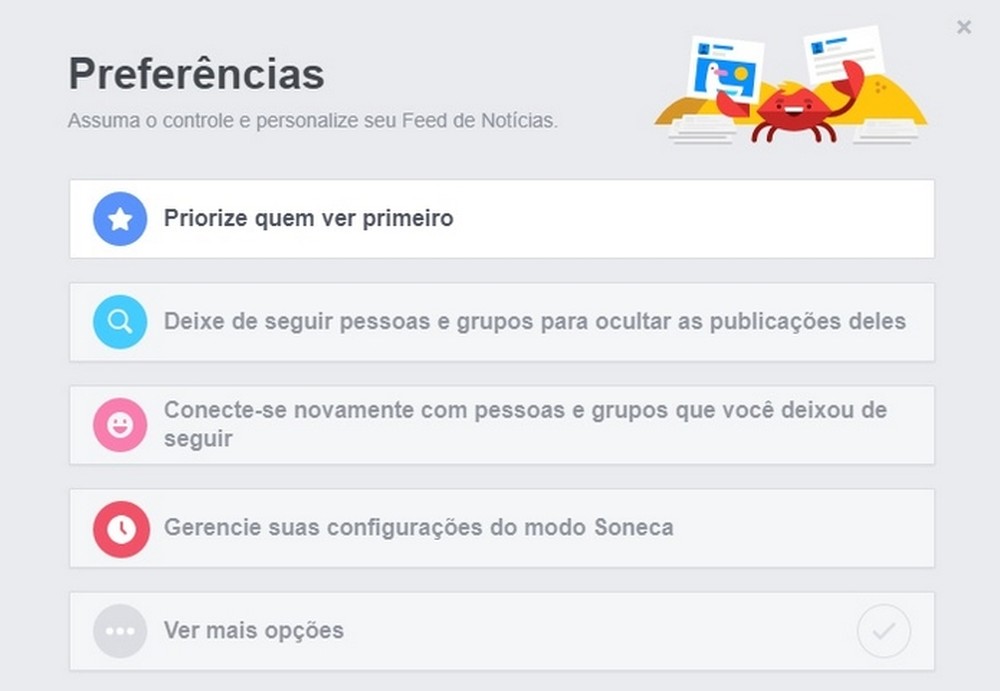Screen dimensions: 1000x691
Task: Click the word "seguir" on the second line of the third option
Action: pyautogui.click(x=198, y=439)
